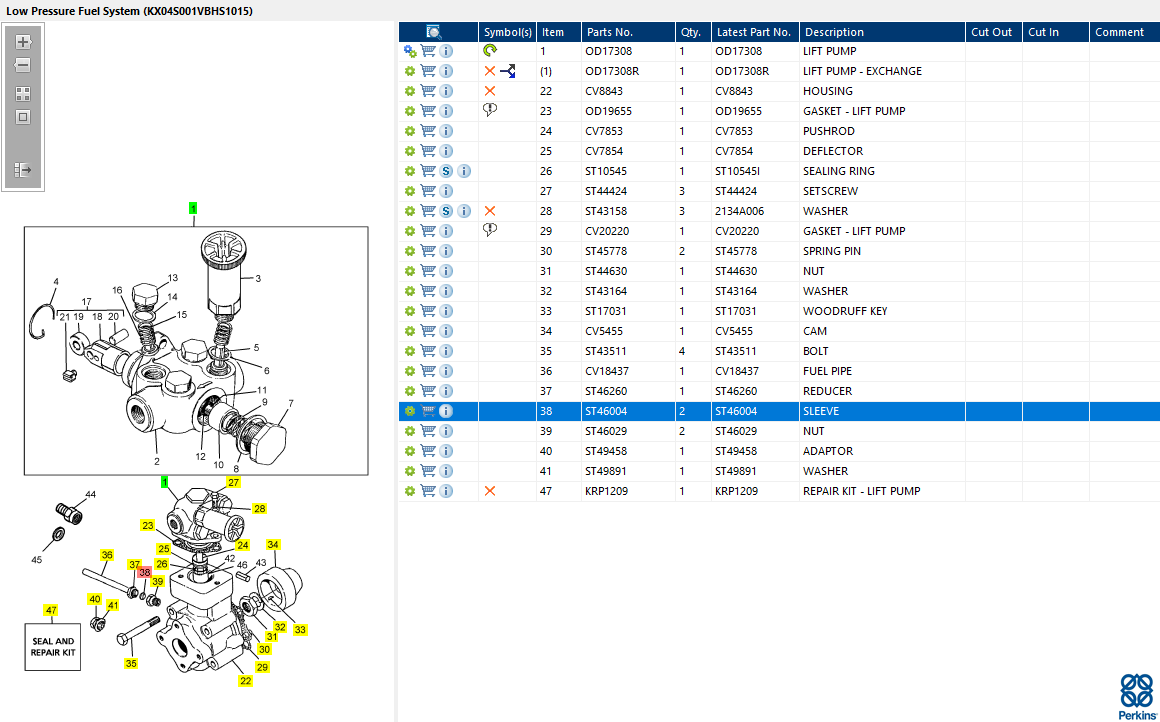The width and height of the screenshot is (1160, 722).
Task: Add PUSHROD CV7853 to cart
Action: [428, 131]
